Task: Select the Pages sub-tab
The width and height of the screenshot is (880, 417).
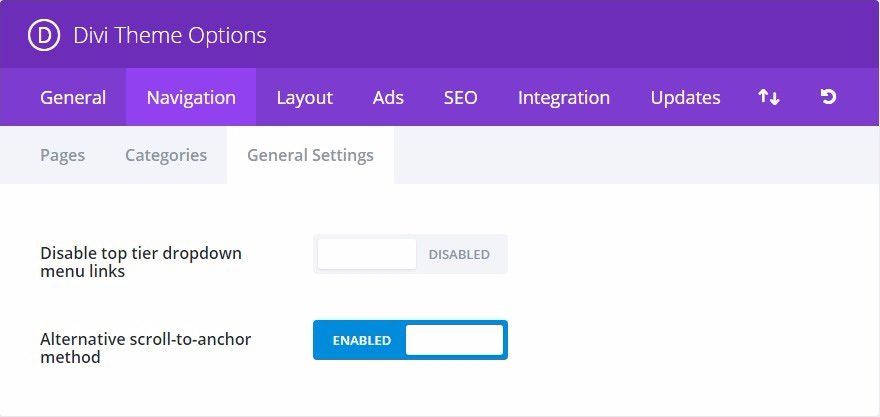Action: [x=62, y=155]
